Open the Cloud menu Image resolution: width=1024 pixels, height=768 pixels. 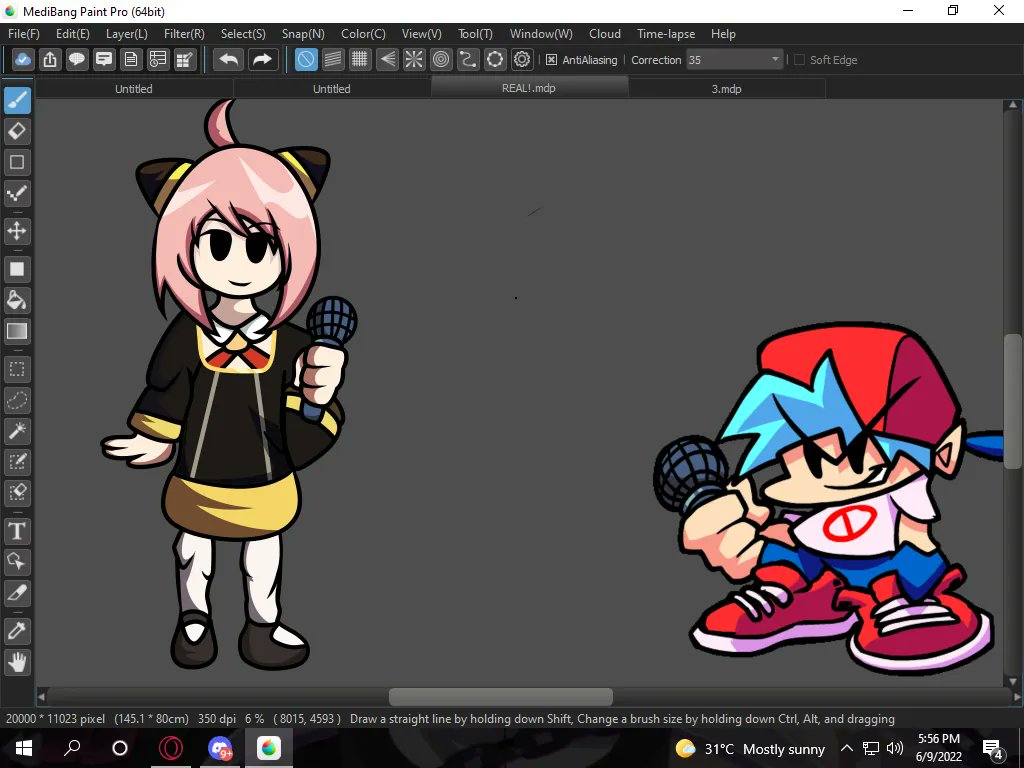pyautogui.click(x=605, y=34)
